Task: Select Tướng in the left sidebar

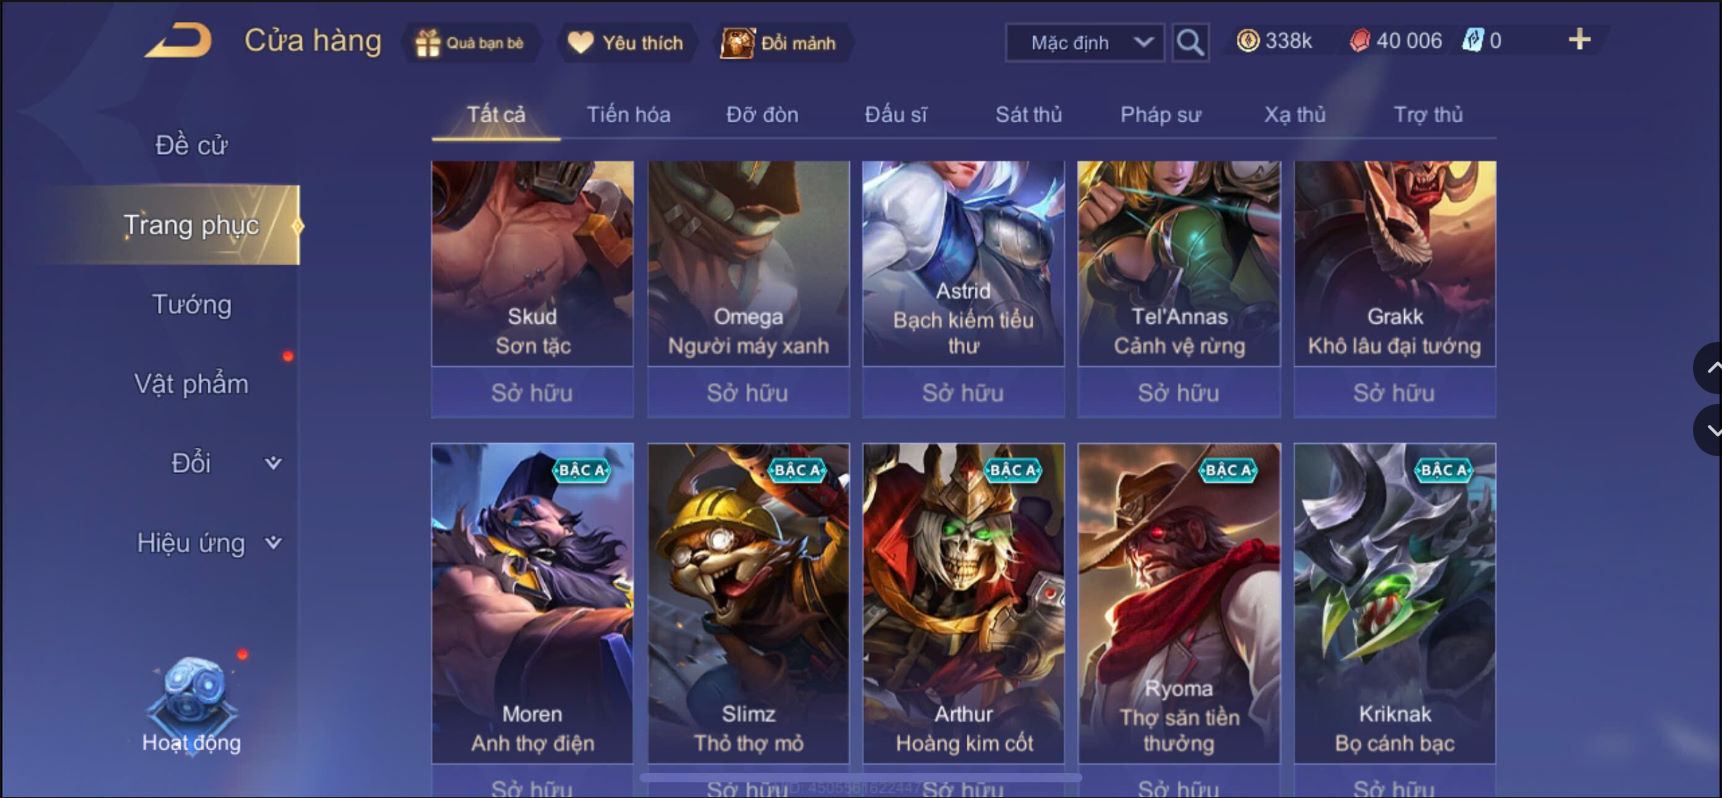Action: (x=191, y=304)
